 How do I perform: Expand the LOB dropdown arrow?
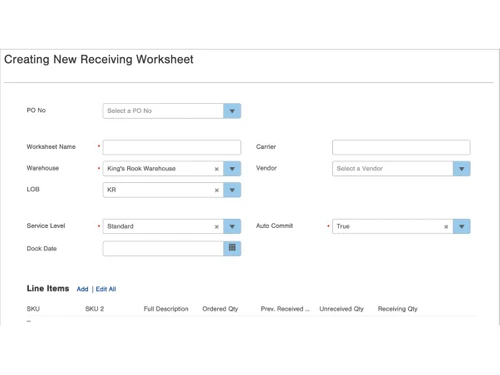tap(232, 190)
